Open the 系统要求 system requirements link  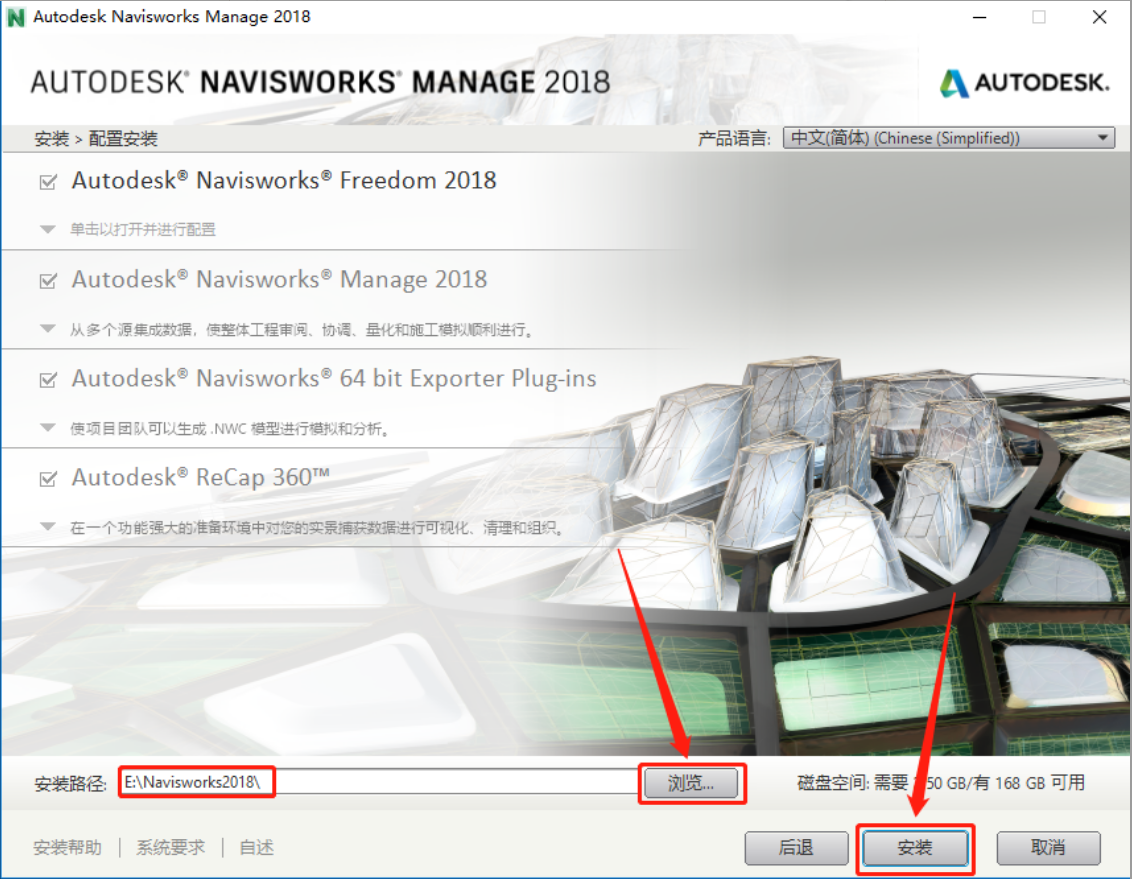[171, 848]
